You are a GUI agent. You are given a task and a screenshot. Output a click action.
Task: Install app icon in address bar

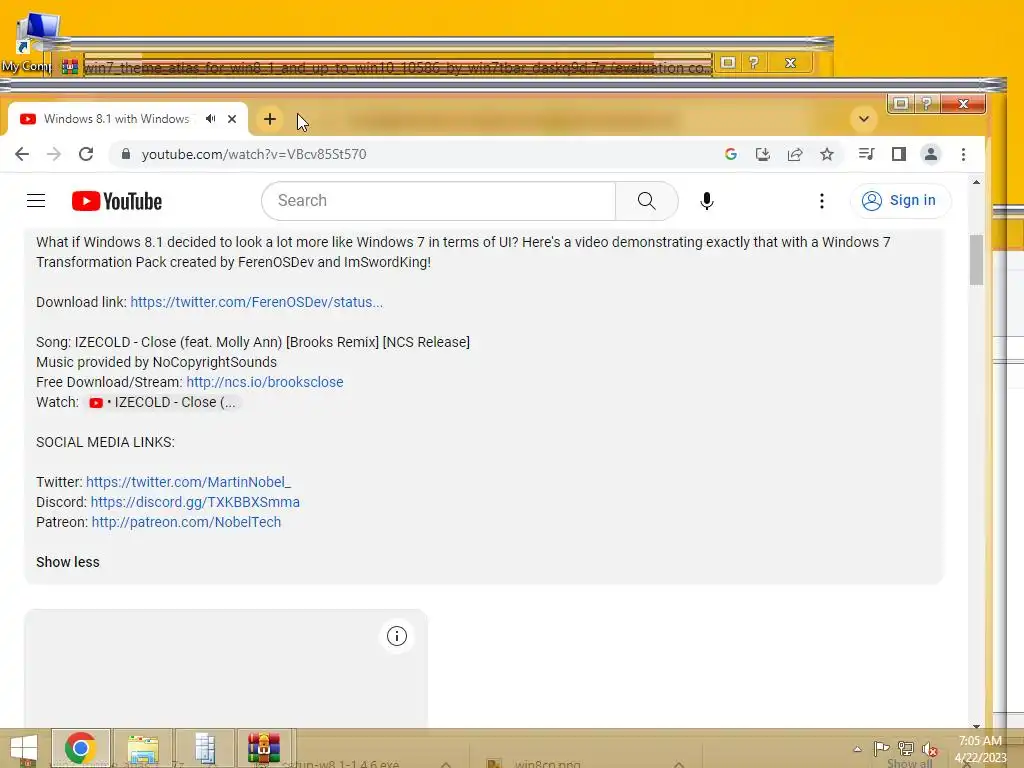762,154
